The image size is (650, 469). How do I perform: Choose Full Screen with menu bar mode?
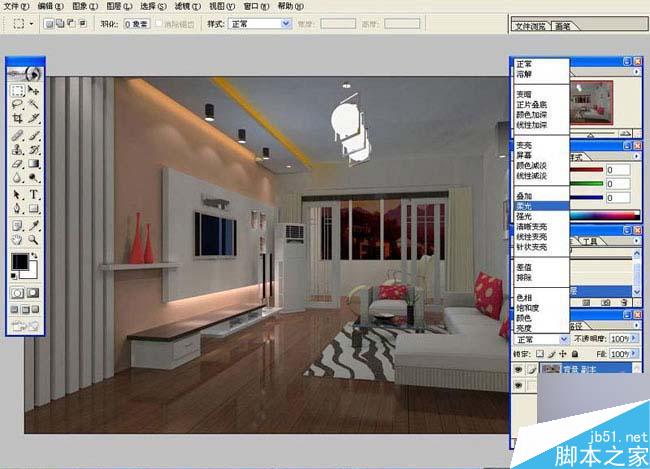[x=25, y=309]
